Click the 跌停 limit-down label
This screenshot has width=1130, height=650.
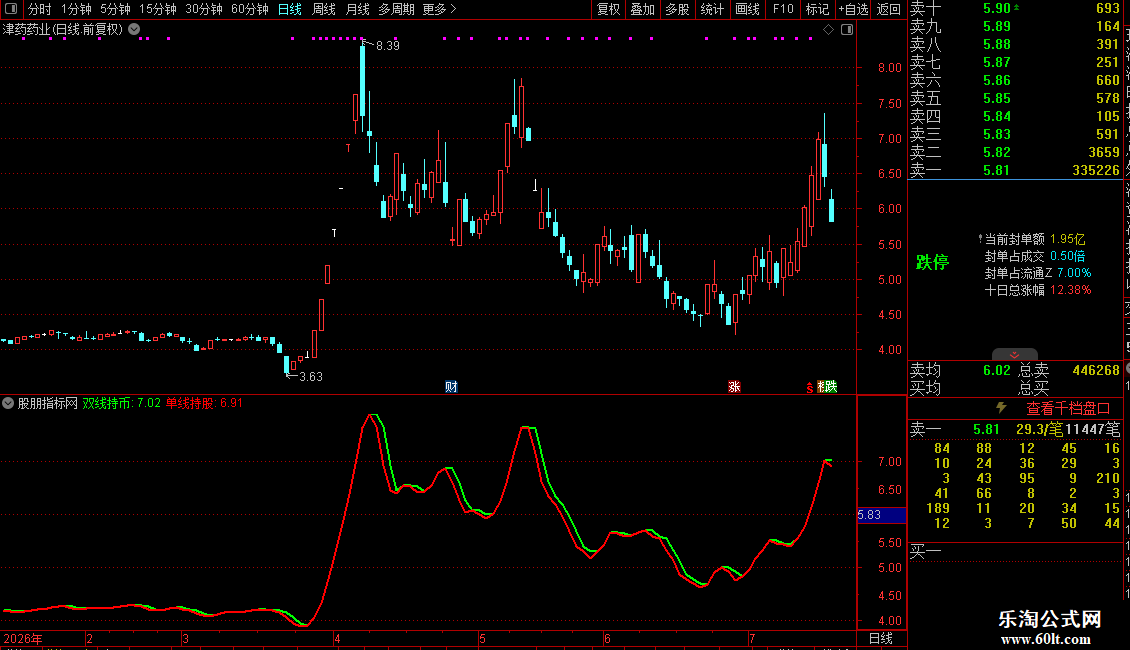click(933, 262)
